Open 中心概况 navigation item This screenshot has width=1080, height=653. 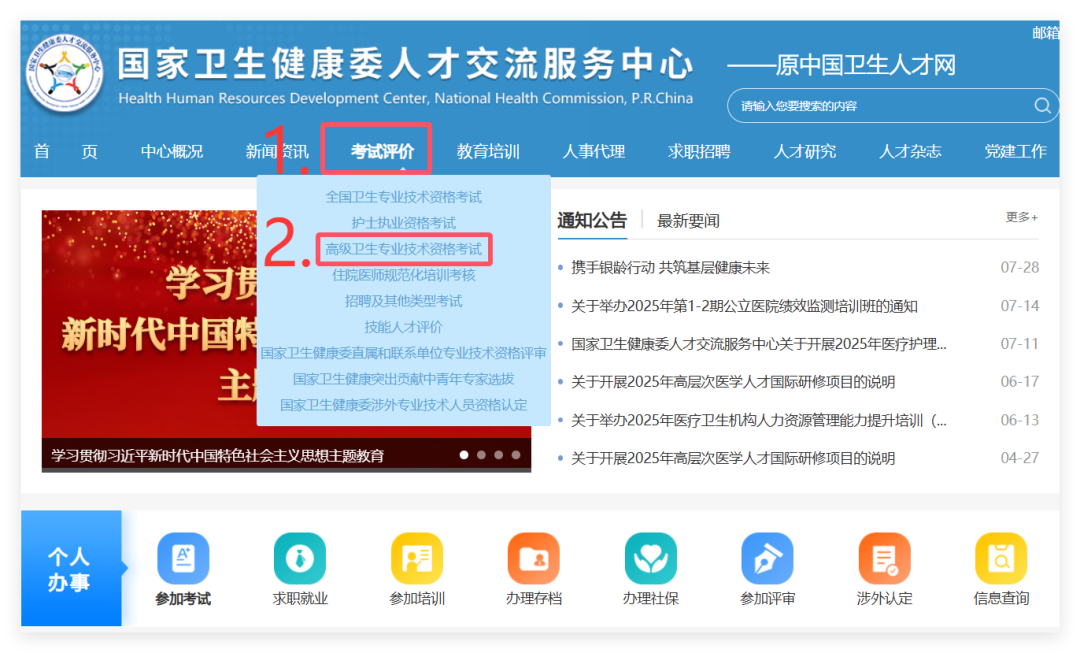pos(172,152)
